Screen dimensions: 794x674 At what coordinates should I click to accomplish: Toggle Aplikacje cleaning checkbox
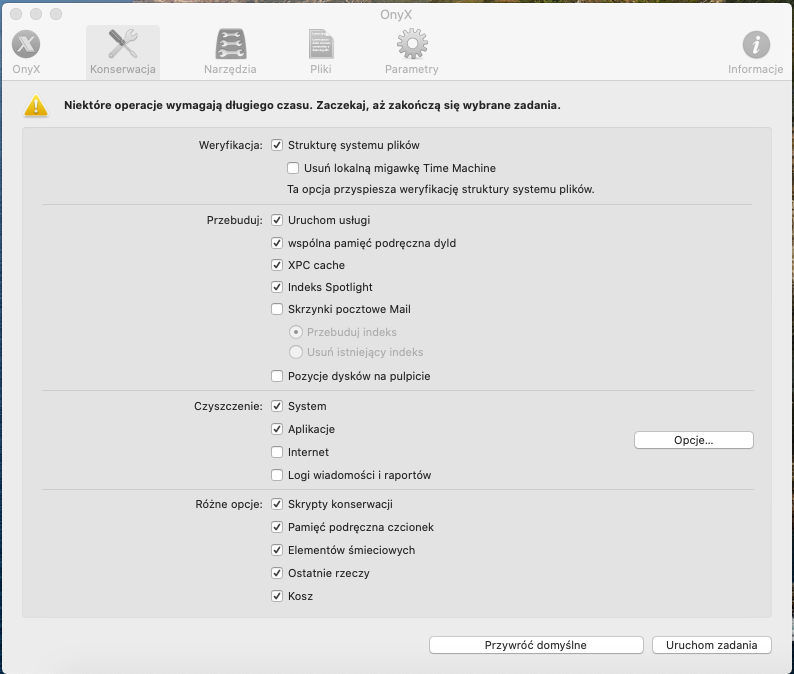click(277, 429)
